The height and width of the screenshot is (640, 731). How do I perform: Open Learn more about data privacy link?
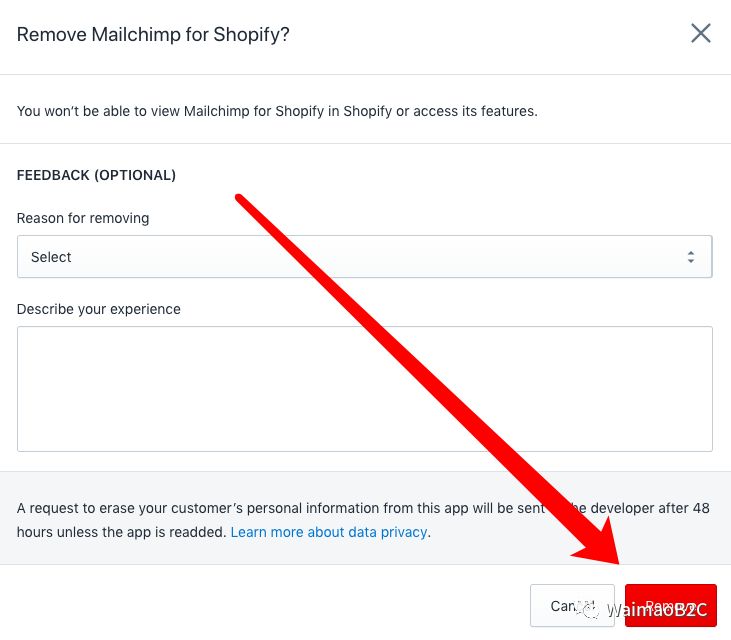pyautogui.click(x=329, y=532)
